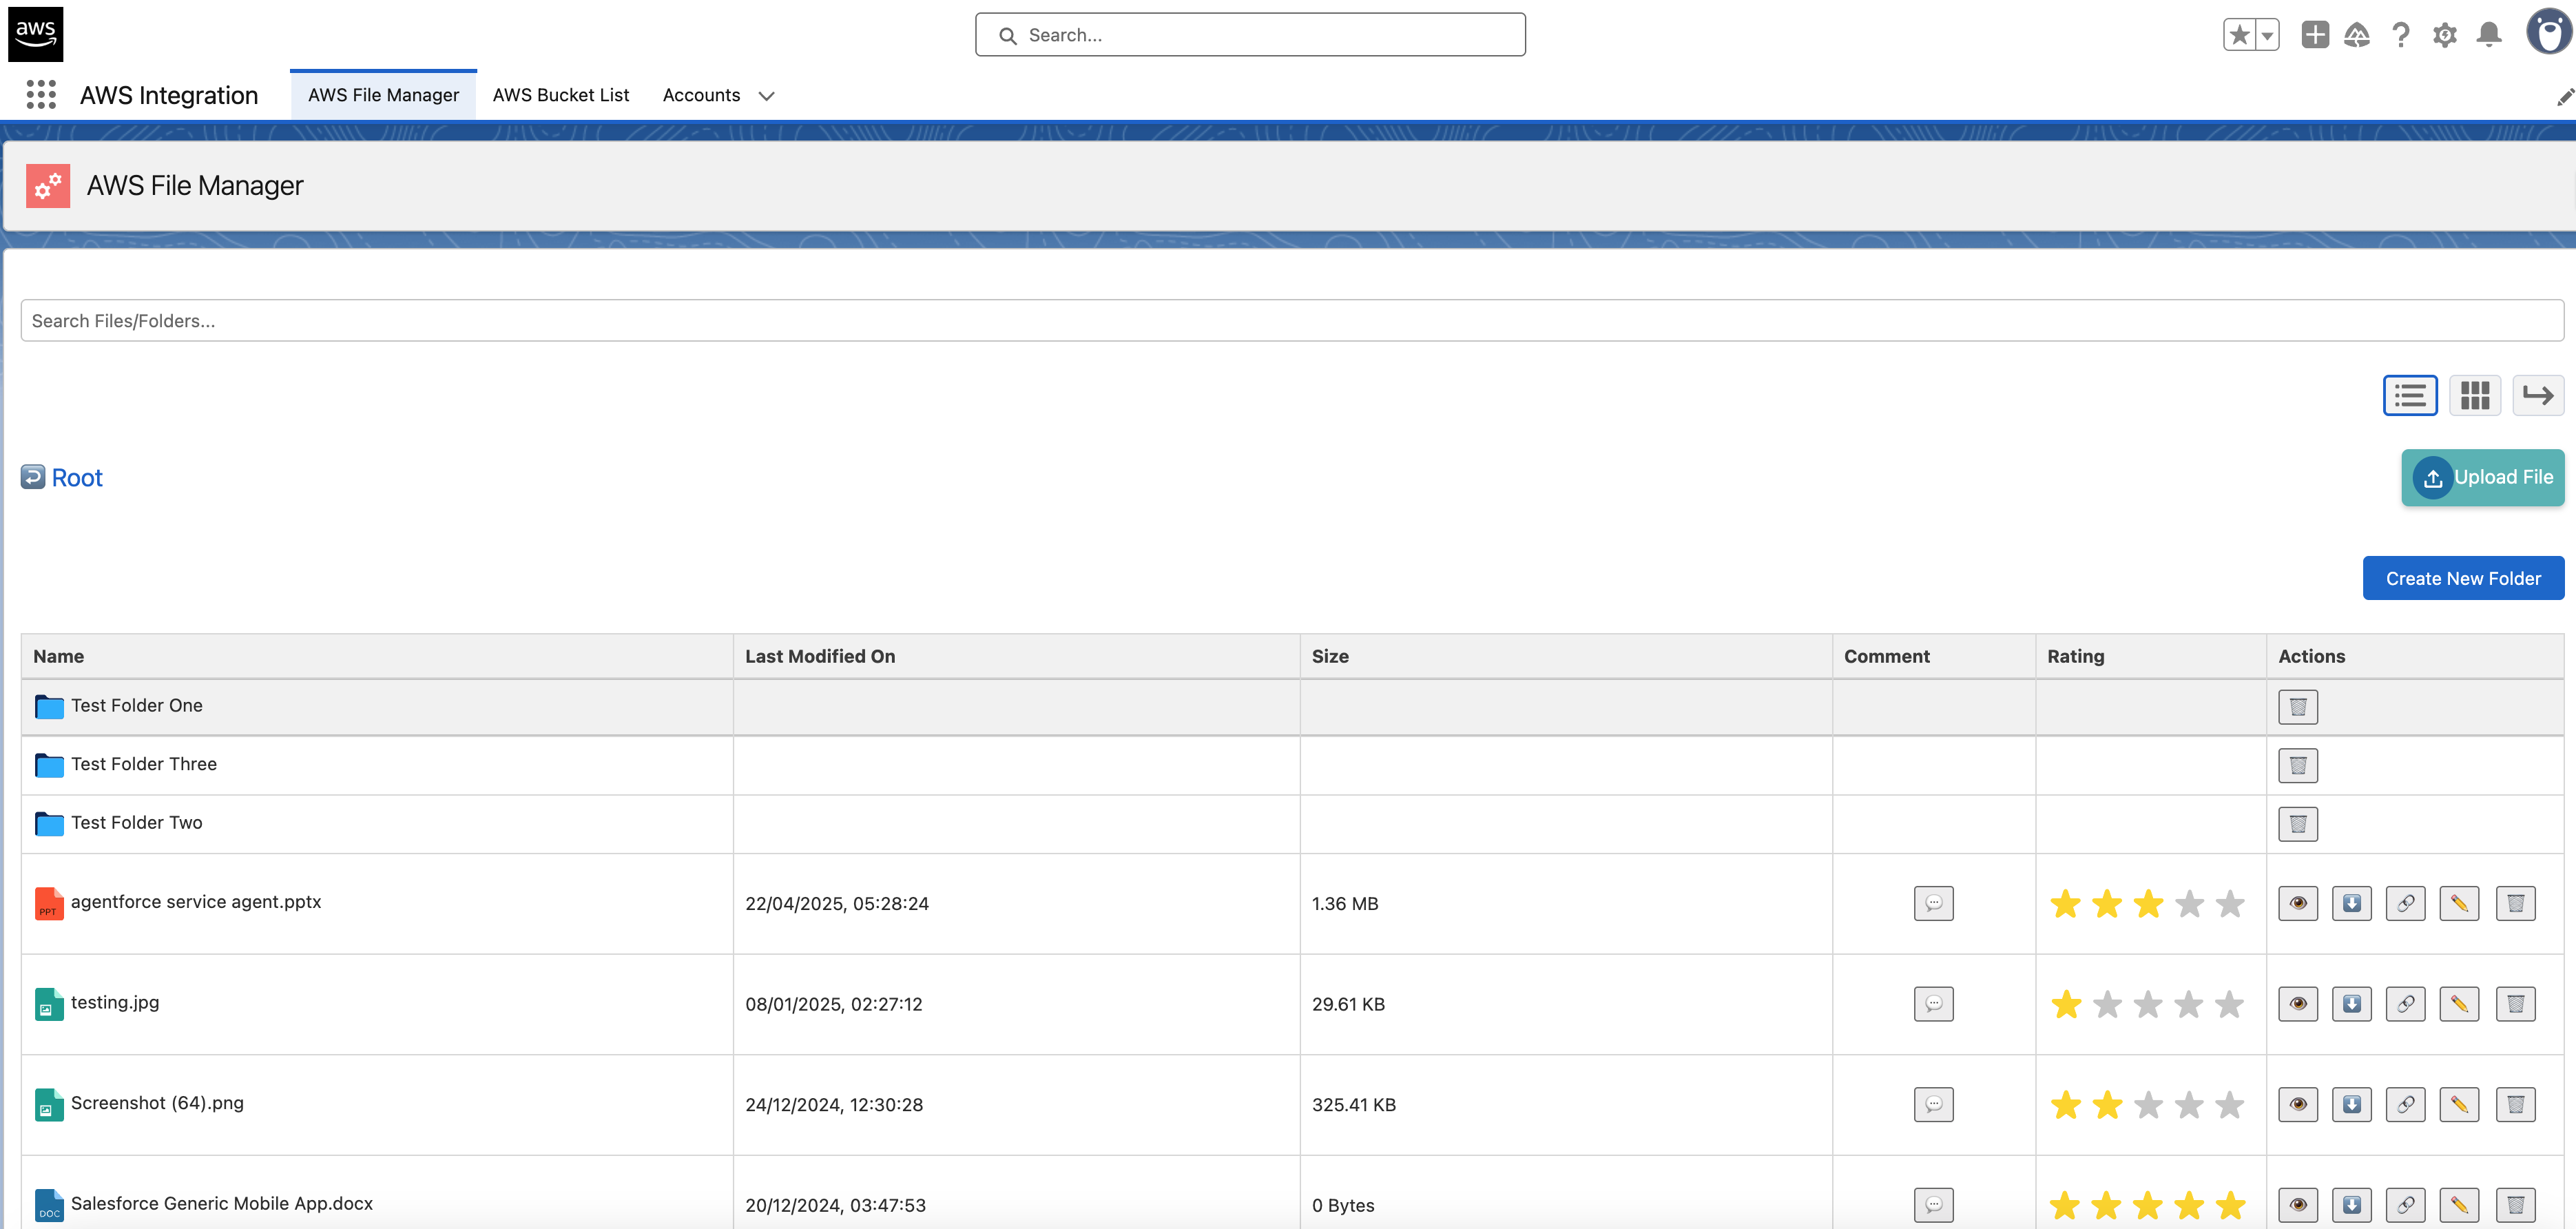The height and width of the screenshot is (1229, 2576).
Task: Open the Help question mark
Action: pyautogui.click(x=2401, y=35)
